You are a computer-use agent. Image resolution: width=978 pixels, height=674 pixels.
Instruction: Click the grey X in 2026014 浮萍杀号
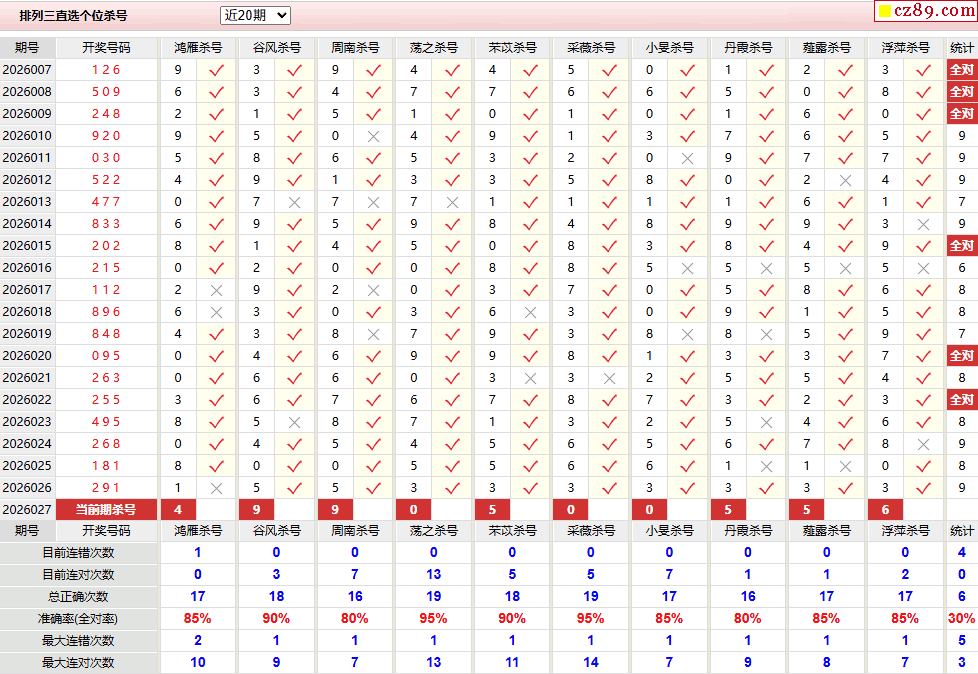(x=923, y=224)
